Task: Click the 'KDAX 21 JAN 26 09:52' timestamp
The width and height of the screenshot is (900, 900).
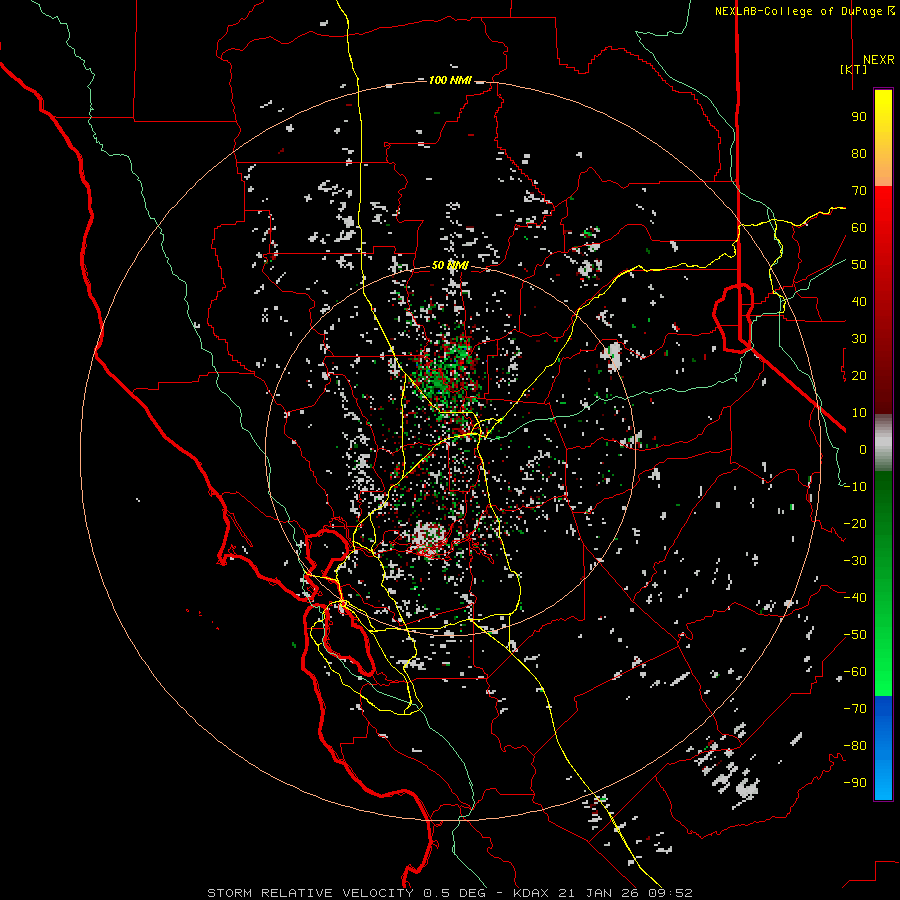Action: (603, 893)
